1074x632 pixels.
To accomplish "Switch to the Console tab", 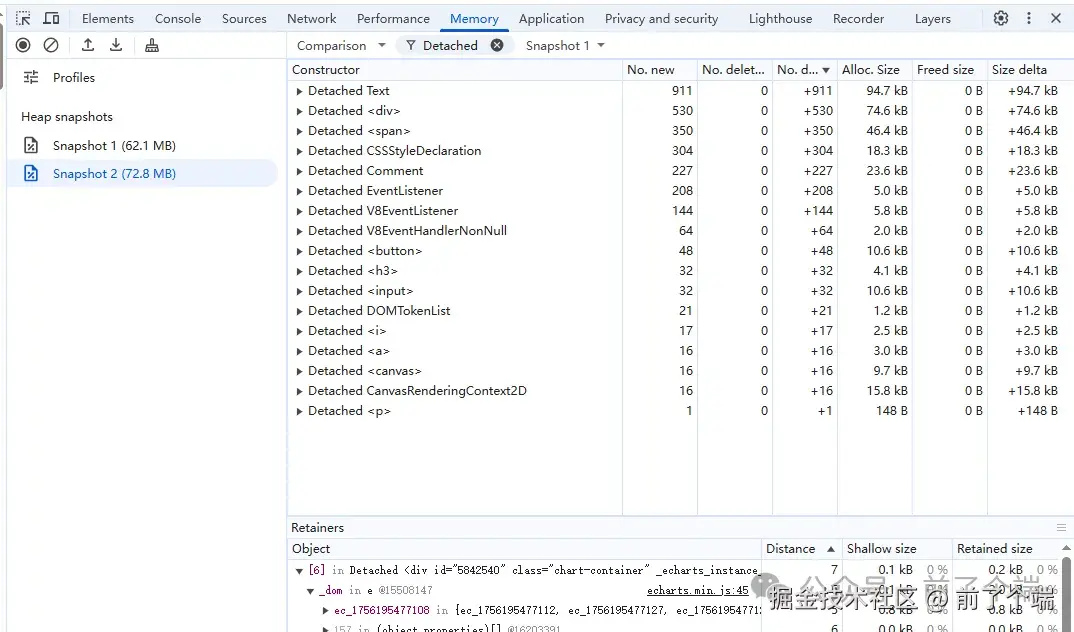I will click(x=178, y=18).
